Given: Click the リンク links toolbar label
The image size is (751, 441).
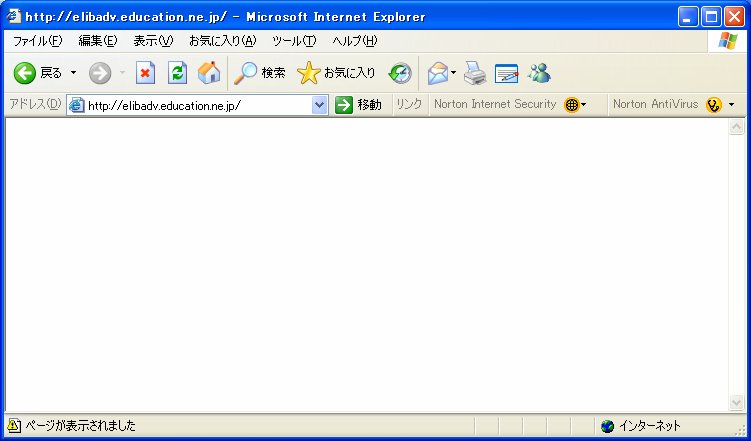Looking at the screenshot, I should point(410,104).
